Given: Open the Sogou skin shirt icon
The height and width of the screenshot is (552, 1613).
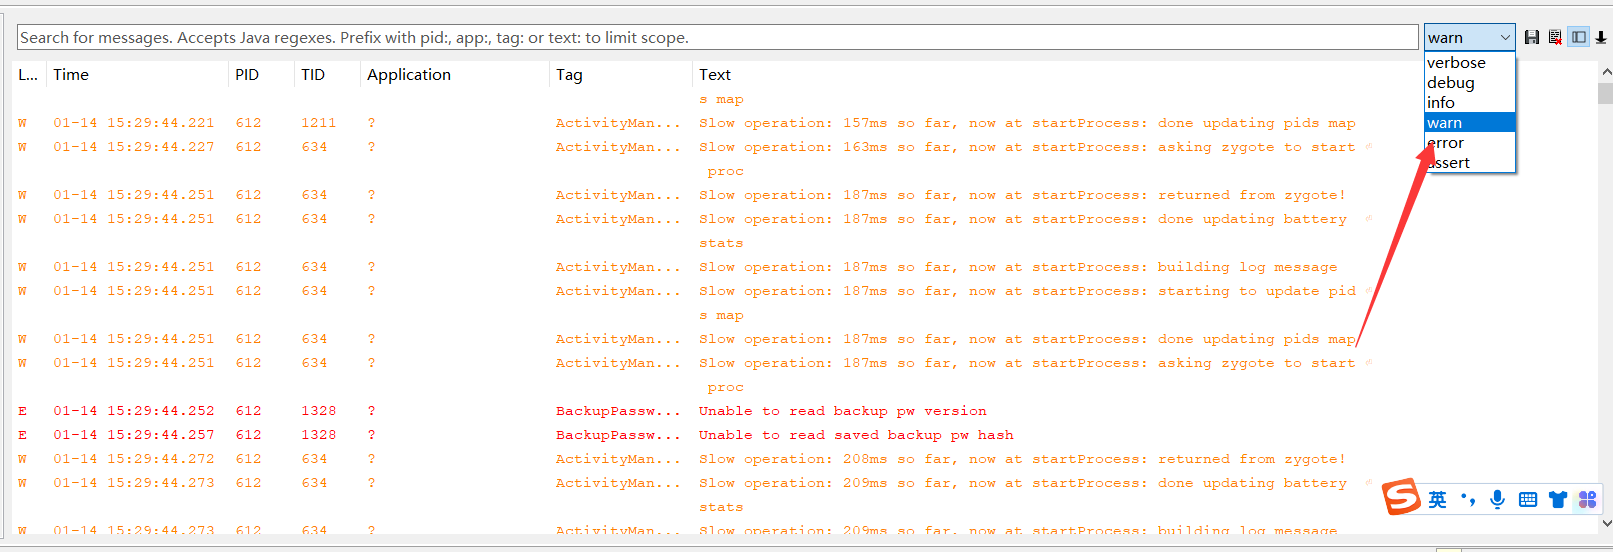Looking at the screenshot, I should (x=1557, y=499).
